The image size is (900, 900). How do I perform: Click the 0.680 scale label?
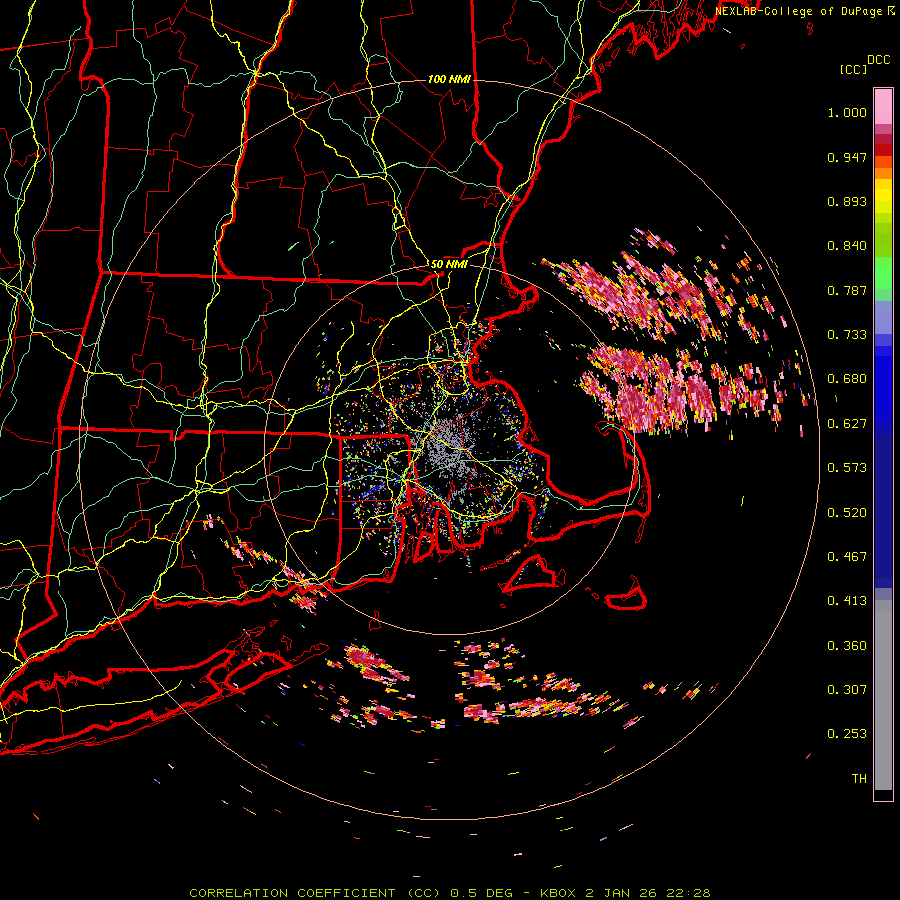click(847, 379)
